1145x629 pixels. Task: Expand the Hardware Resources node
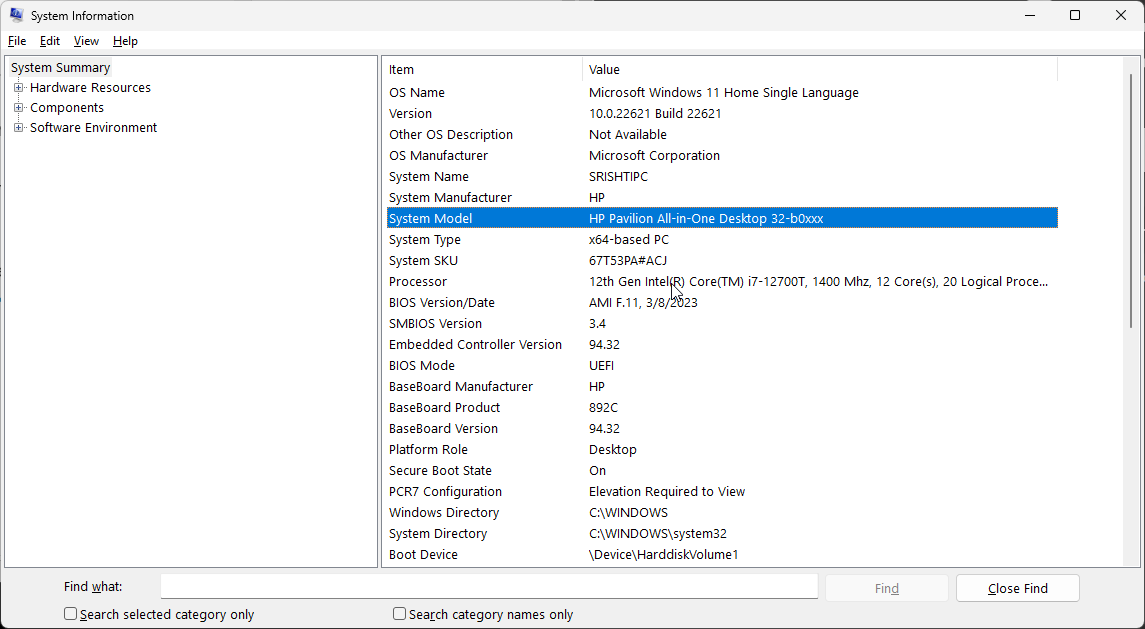(x=18, y=88)
